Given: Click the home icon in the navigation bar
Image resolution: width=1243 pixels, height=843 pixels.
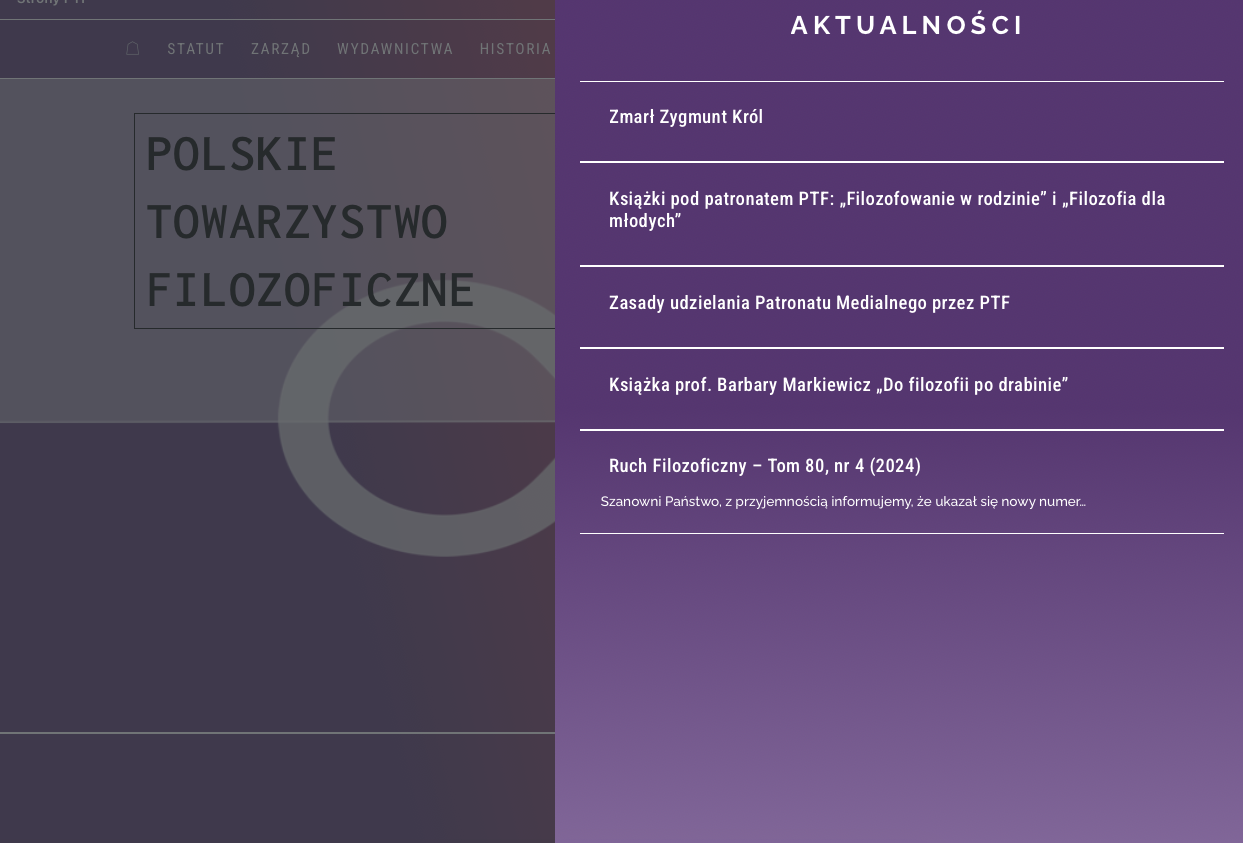Looking at the screenshot, I should click(133, 49).
